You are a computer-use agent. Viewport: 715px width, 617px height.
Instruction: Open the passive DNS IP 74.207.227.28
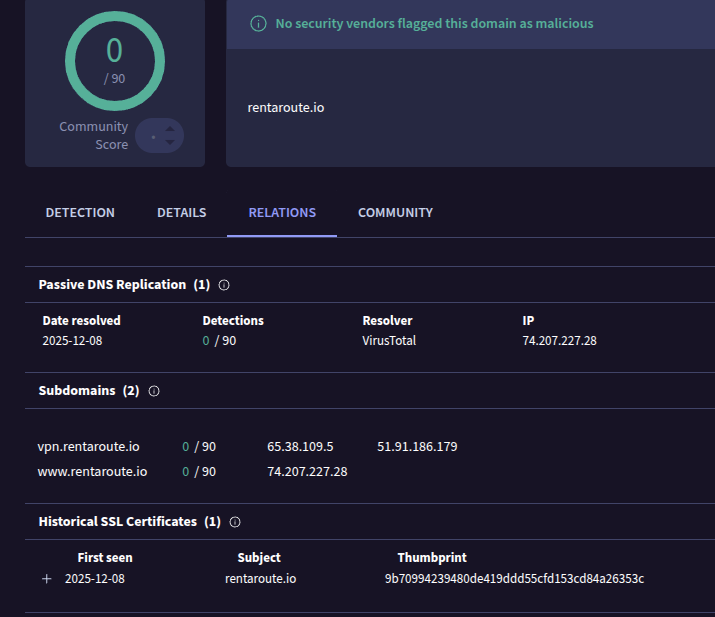click(560, 341)
